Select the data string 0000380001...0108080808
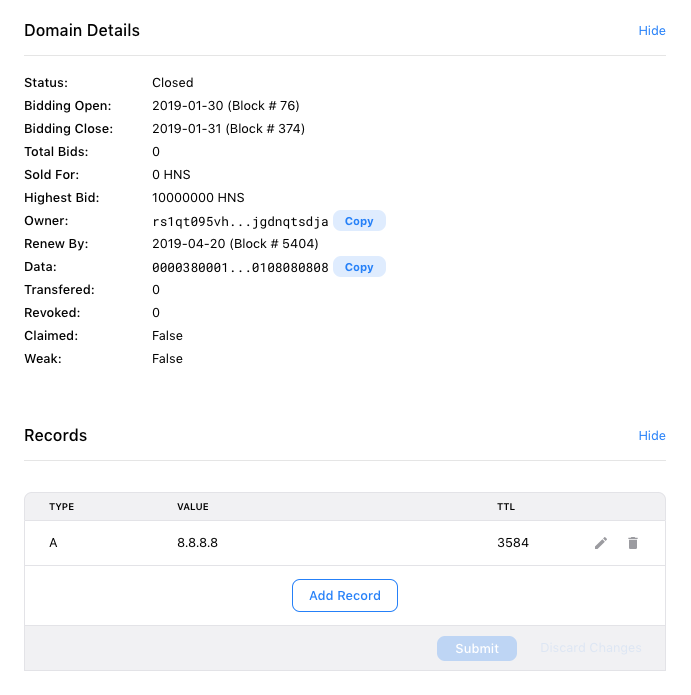691x695 pixels. pos(240,267)
